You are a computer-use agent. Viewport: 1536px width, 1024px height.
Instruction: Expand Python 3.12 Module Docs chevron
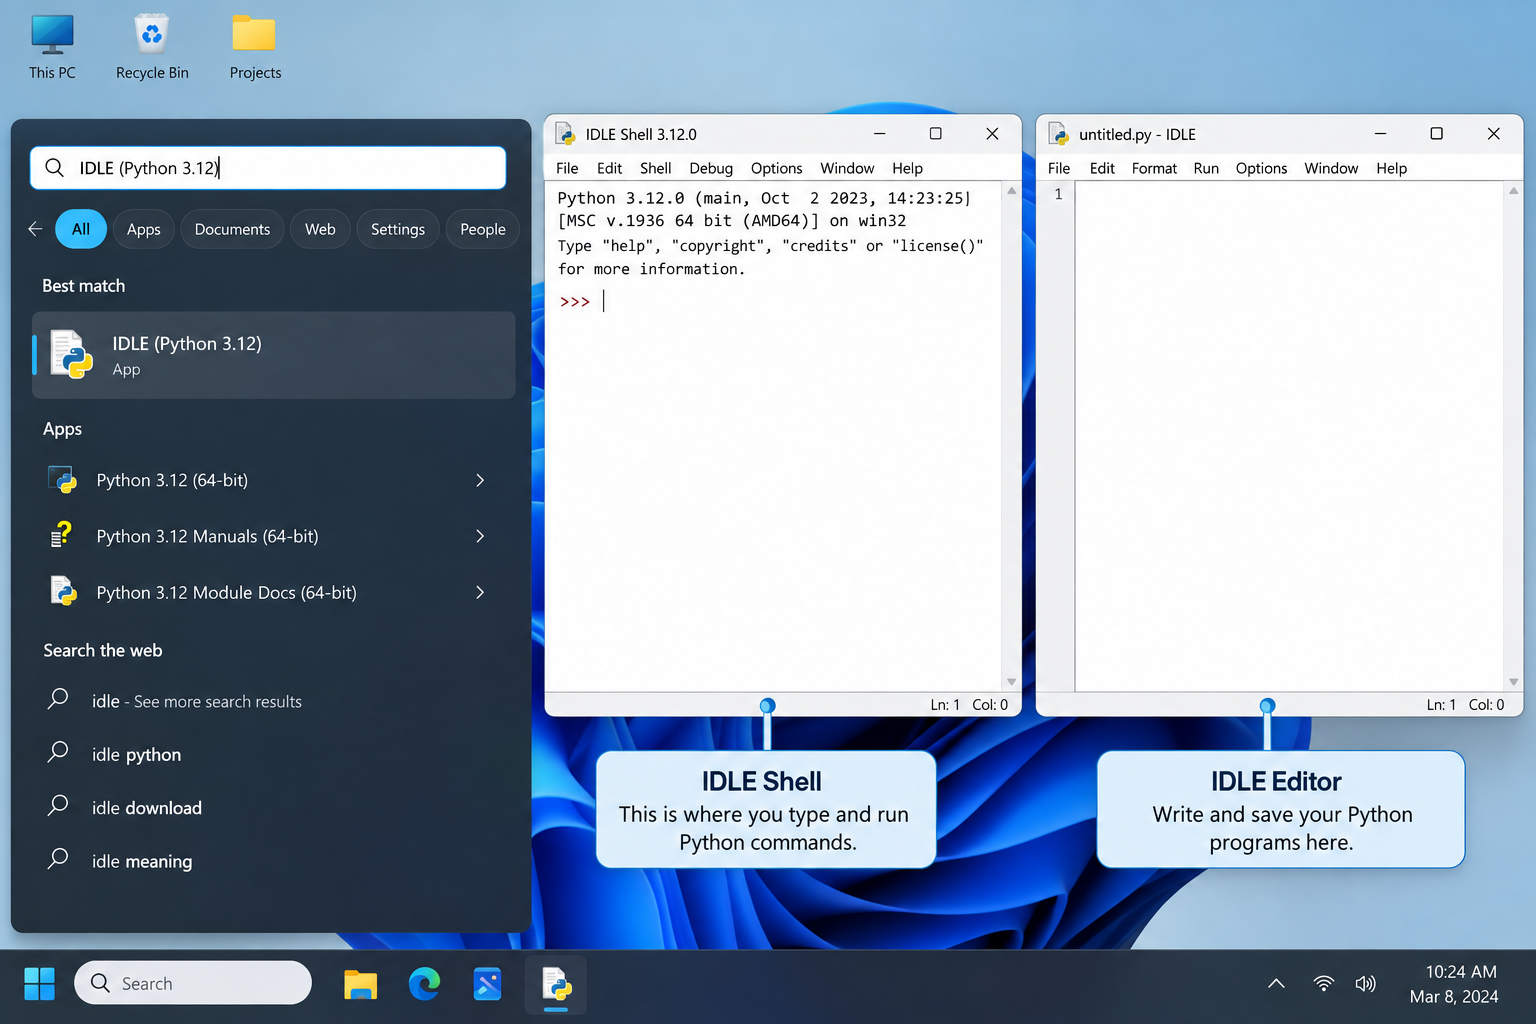[x=480, y=592]
